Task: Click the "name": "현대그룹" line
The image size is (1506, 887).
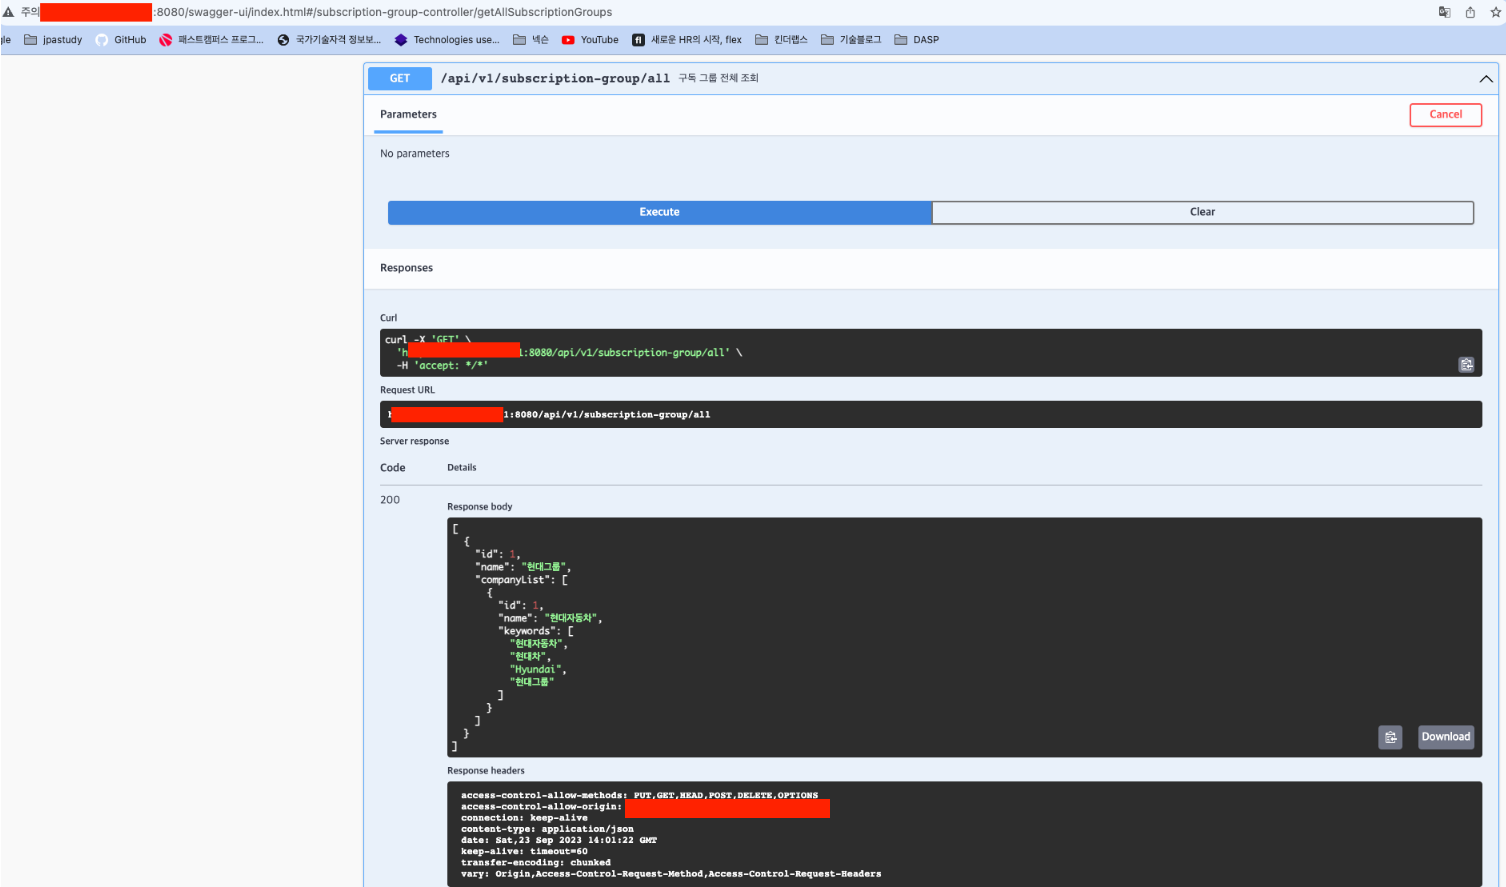Action: (x=523, y=567)
